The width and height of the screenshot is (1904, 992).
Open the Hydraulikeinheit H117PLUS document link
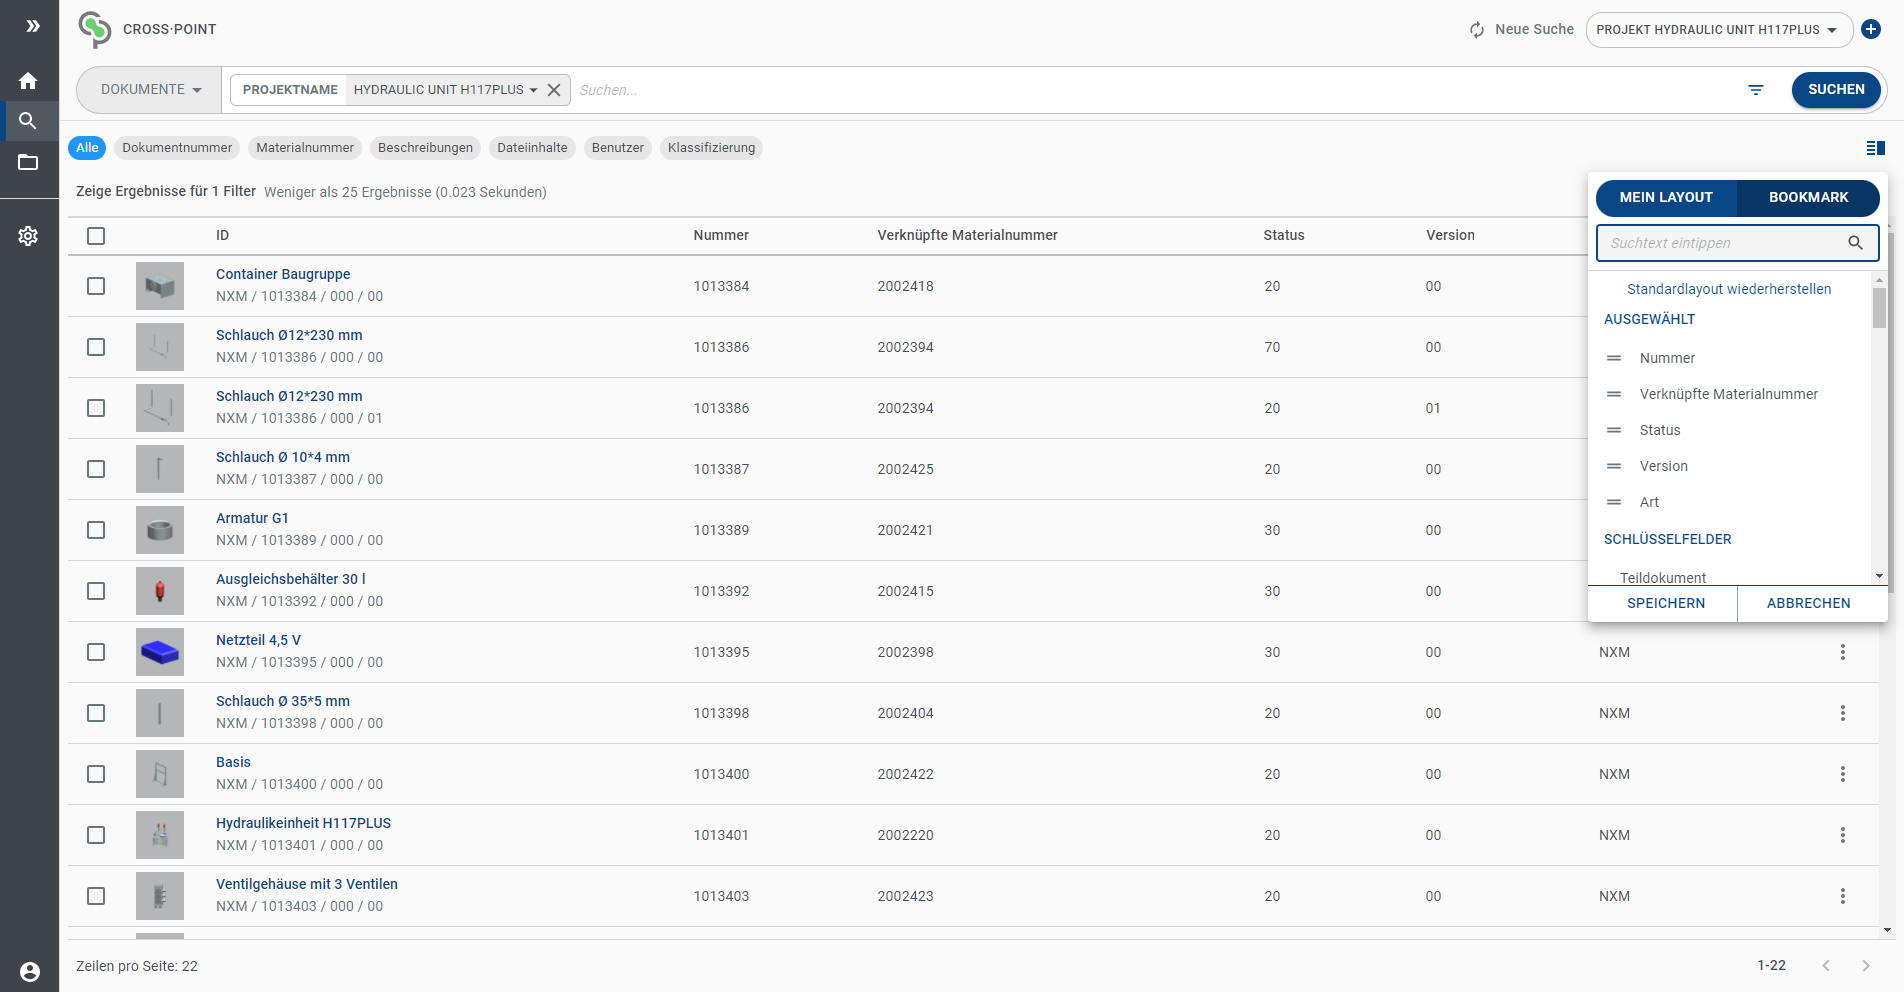[x=303, y=823]
